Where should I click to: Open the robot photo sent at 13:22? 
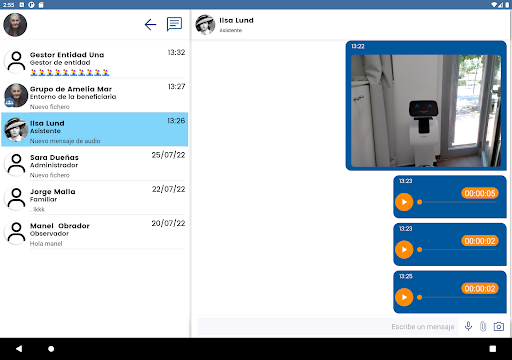pos(426,111)
